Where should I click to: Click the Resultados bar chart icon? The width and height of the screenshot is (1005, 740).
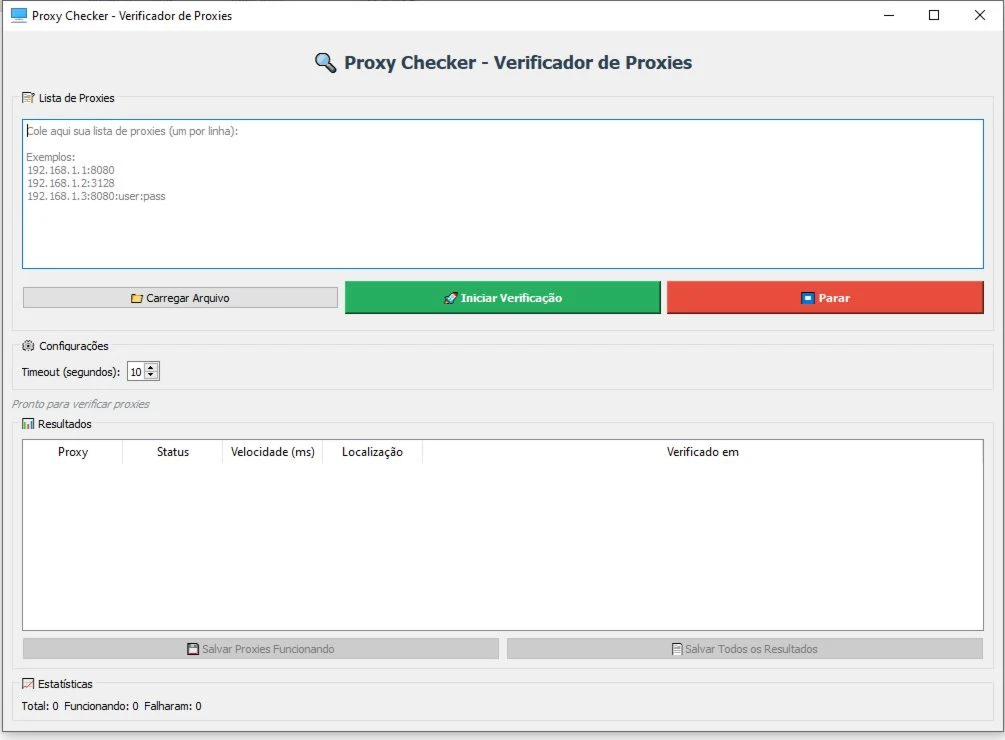point(28,423)
